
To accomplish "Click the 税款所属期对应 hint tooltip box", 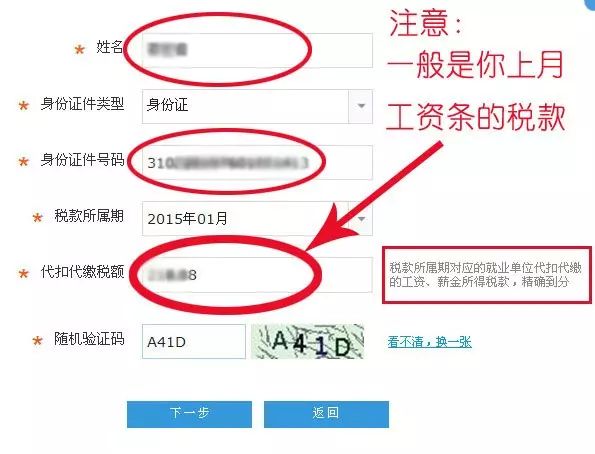I will 487,275.
